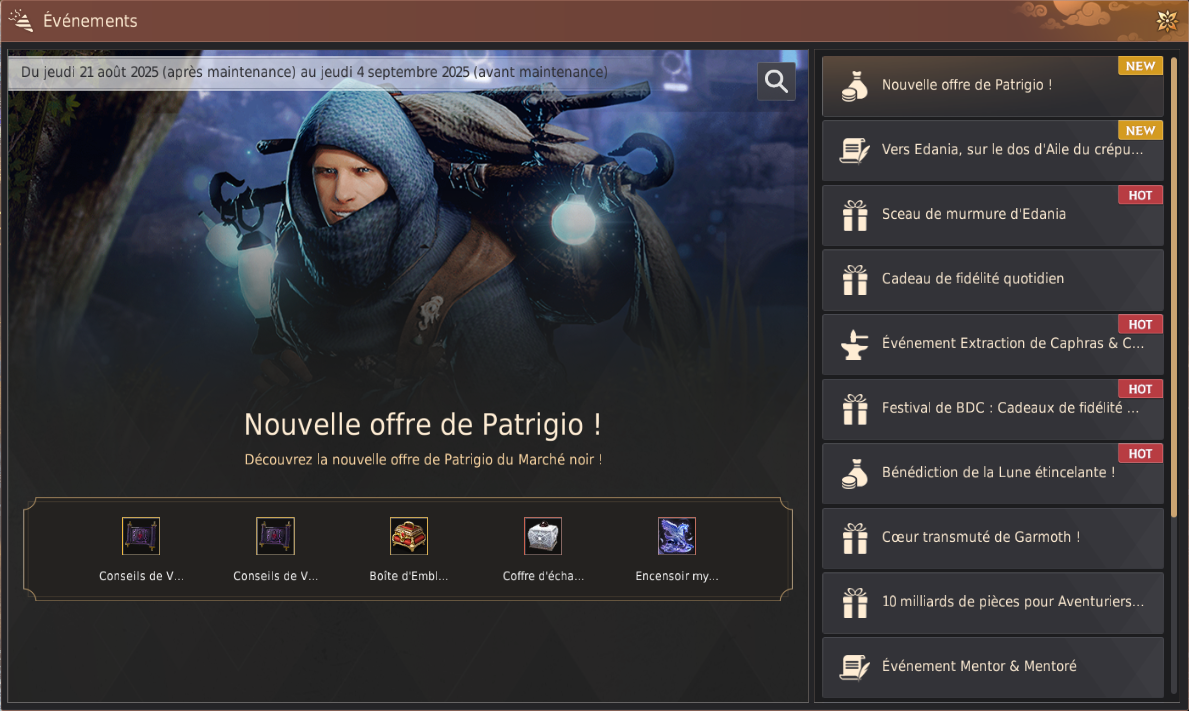Click scroll icon beside Événement Mentor & Mentoré
The image size is (1189, 711).
[x=855, y=667]
